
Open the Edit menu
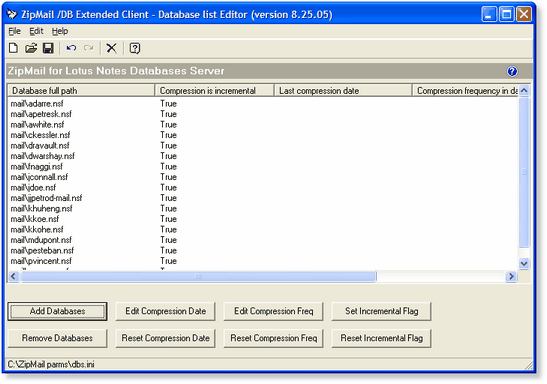36,31
